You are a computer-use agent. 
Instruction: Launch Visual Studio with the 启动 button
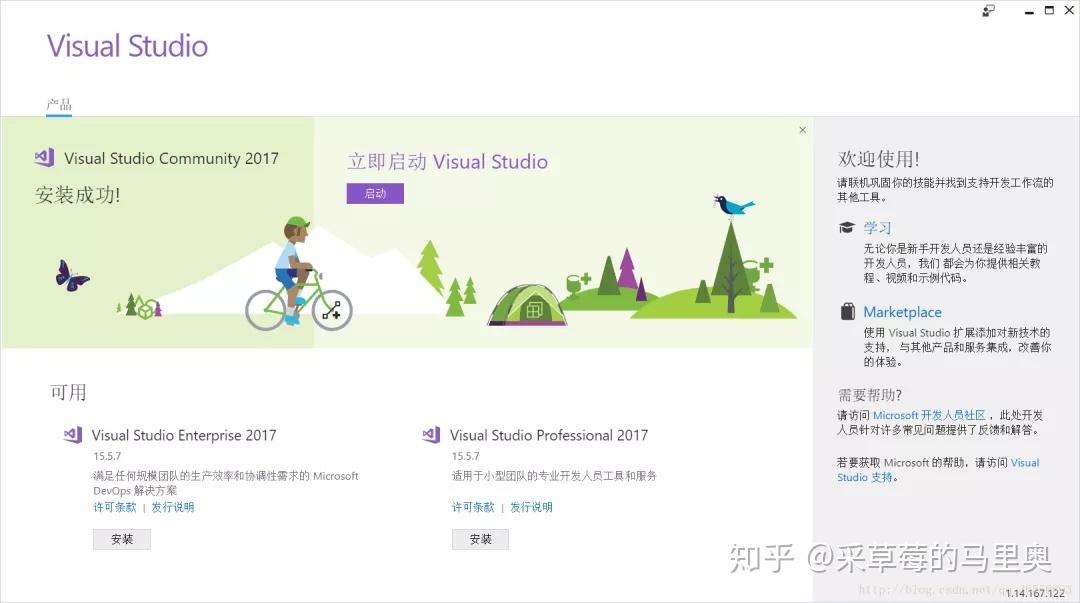(374, 193)
